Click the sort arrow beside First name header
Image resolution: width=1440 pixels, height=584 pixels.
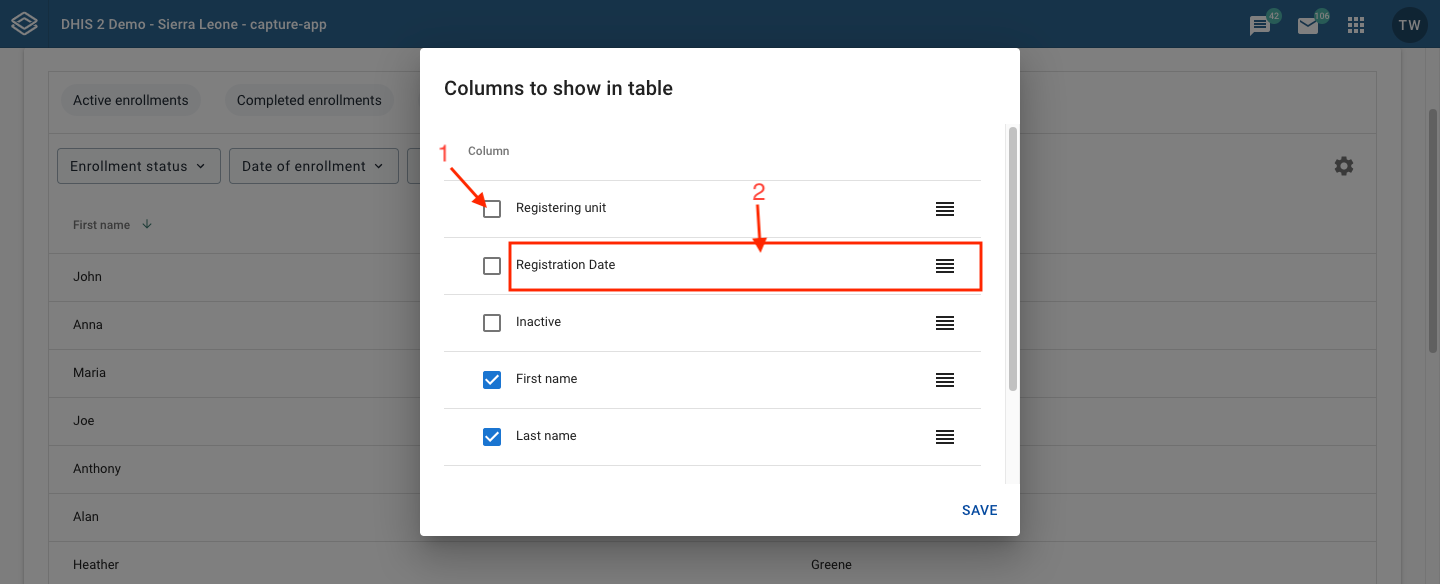click(147, 225)
